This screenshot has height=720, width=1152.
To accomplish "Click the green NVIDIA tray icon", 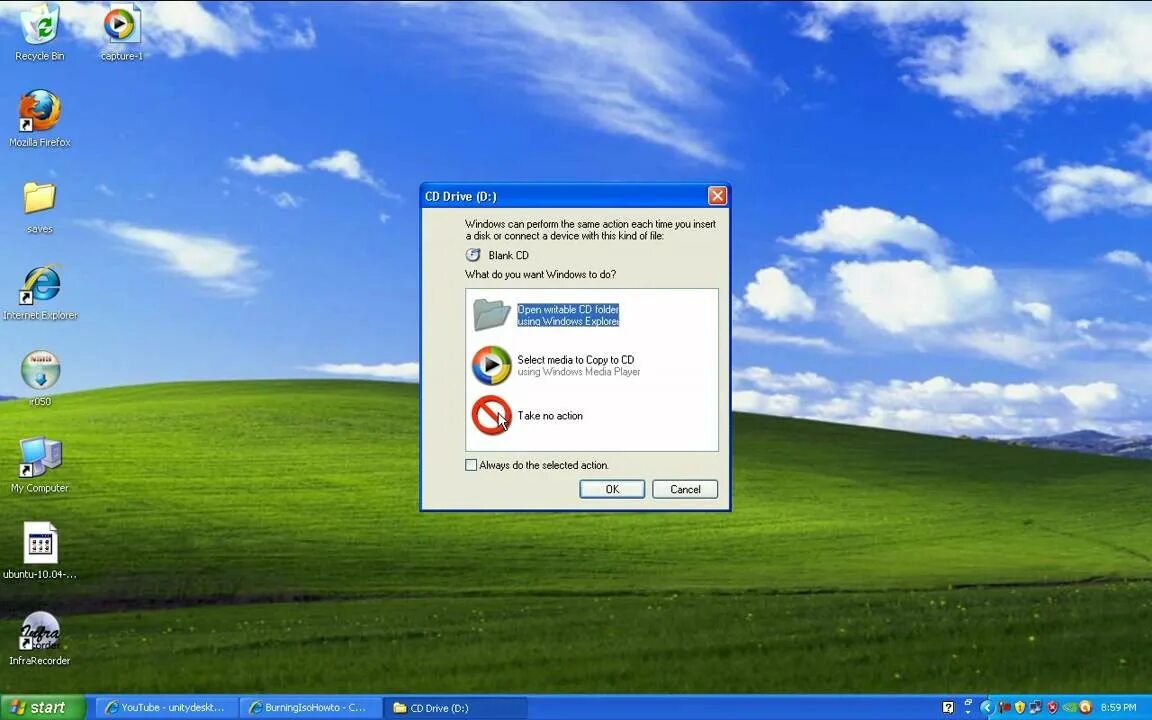I will (x=1069, y=708).
